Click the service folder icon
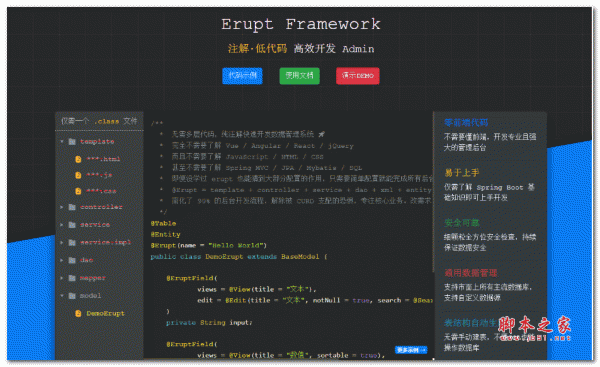Image resolution: width=600 pixels, height=367 pixels. pyautogui.click(x=72, y=225)
